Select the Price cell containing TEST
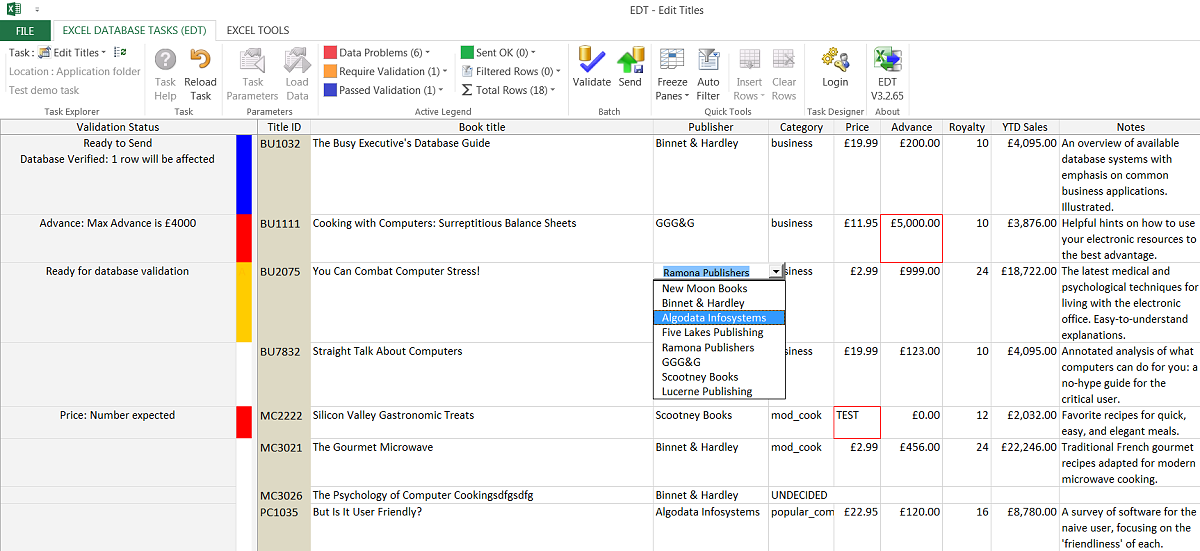Image resolution: width=1200 pixels, height=551 pixels. click(857, 422)
